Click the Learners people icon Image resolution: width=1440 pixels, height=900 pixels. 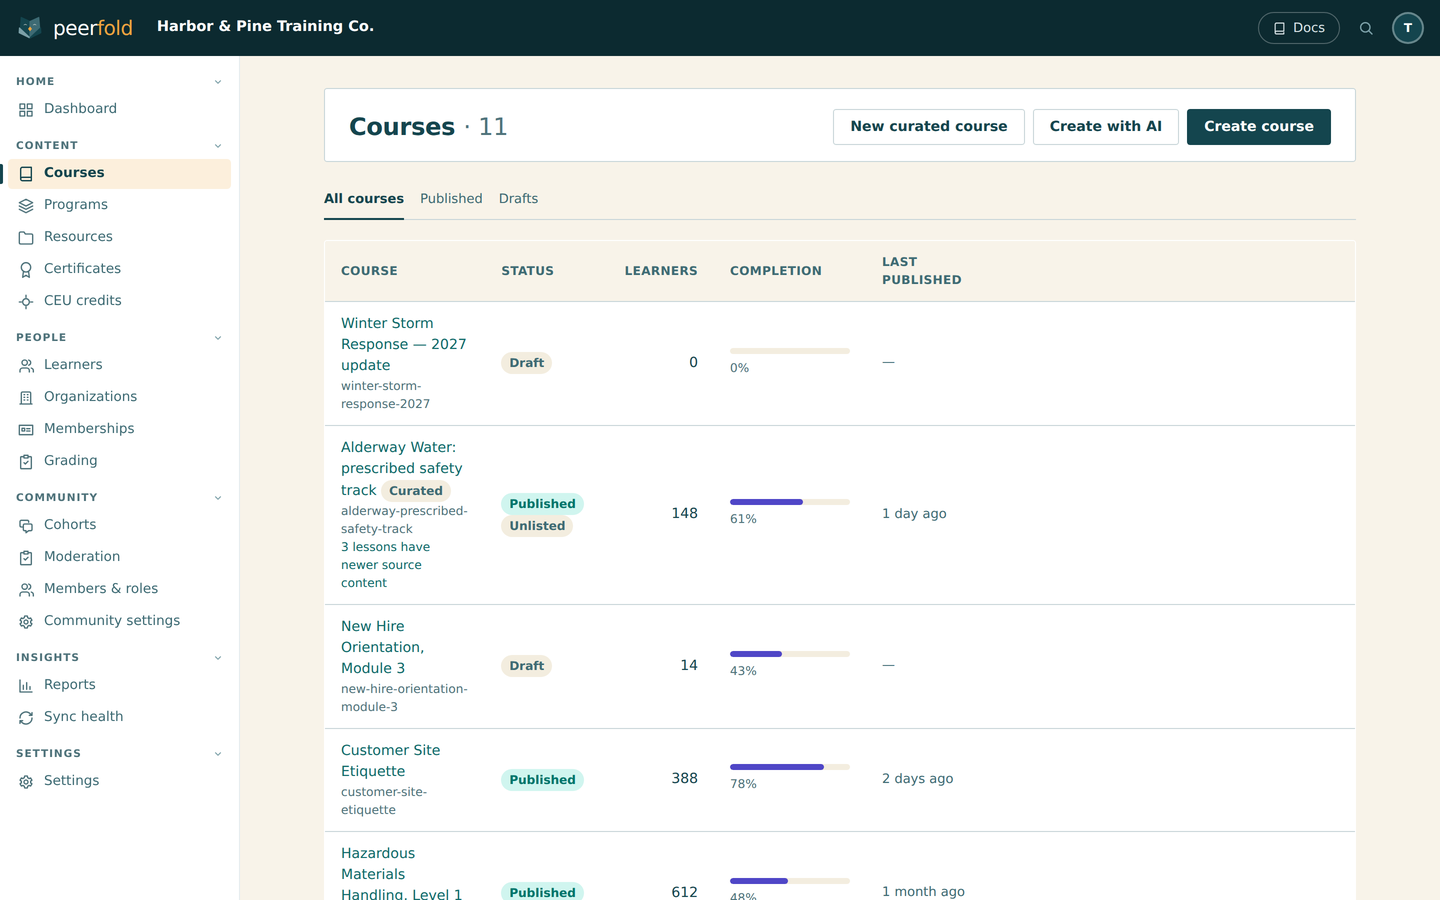(26, 365)
